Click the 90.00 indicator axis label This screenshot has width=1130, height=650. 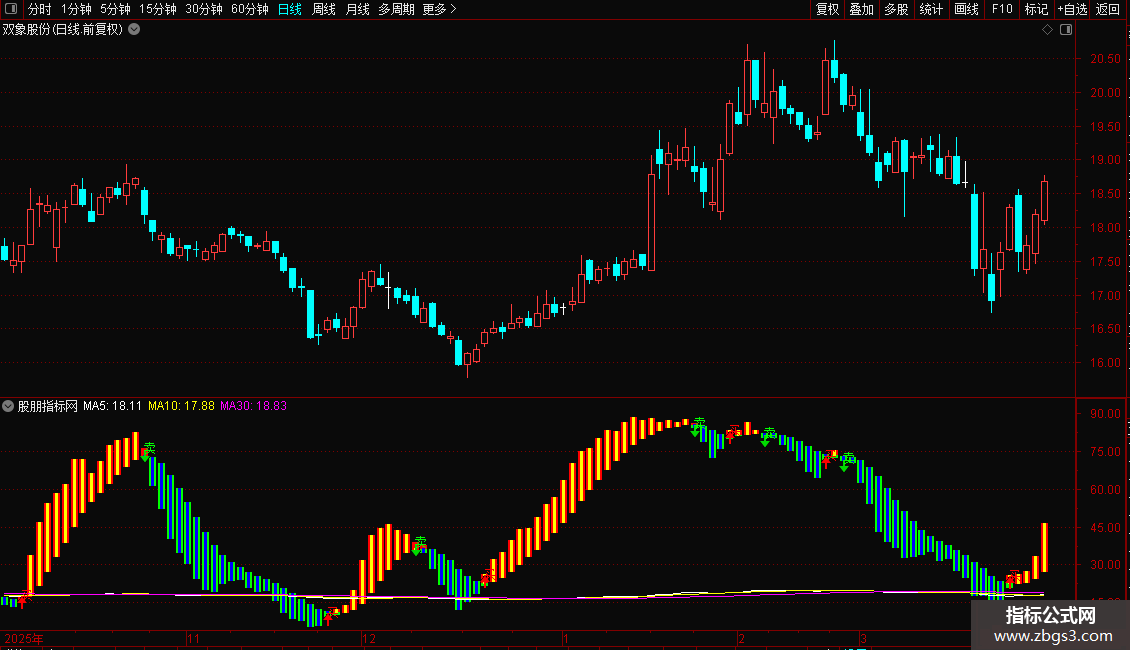point(1105,414)
